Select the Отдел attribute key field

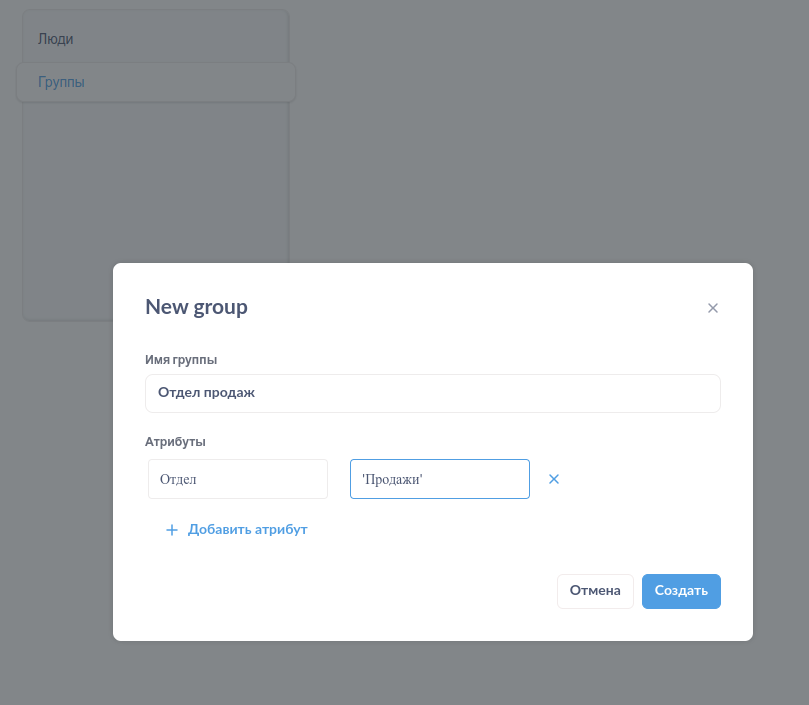click(x=238, y=479)
